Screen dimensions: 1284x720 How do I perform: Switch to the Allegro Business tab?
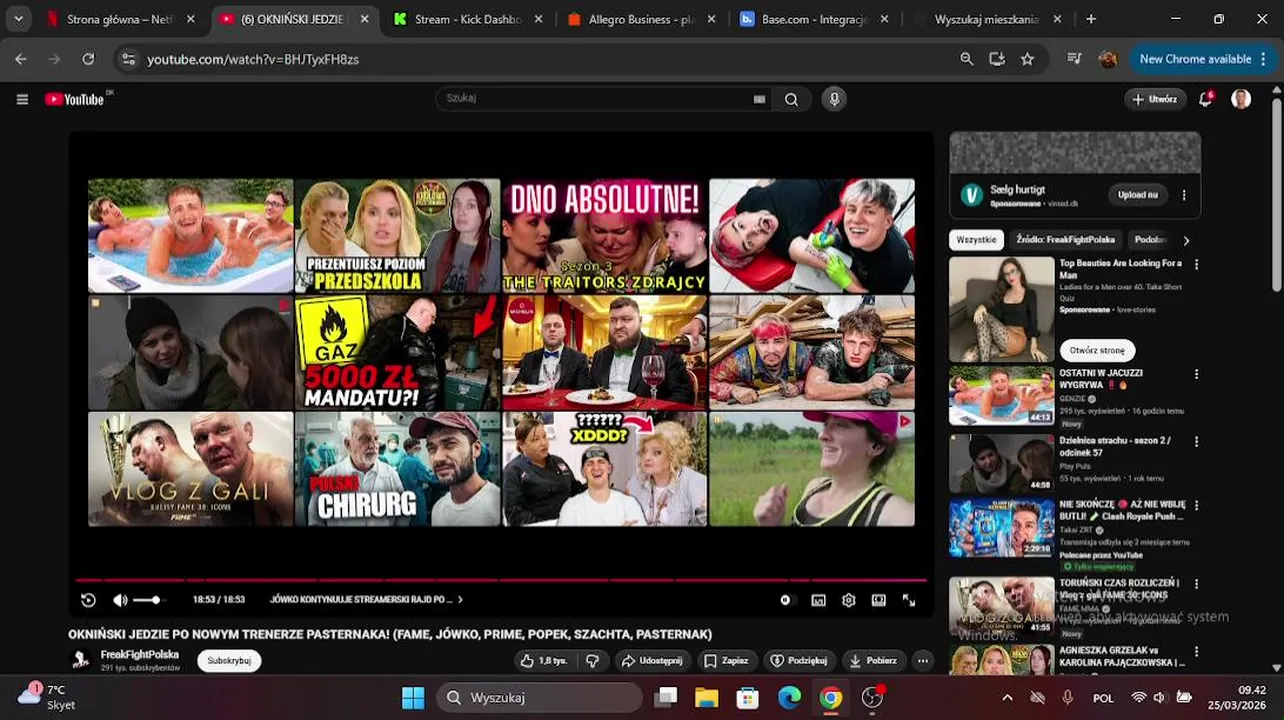[x=643, y=19]
